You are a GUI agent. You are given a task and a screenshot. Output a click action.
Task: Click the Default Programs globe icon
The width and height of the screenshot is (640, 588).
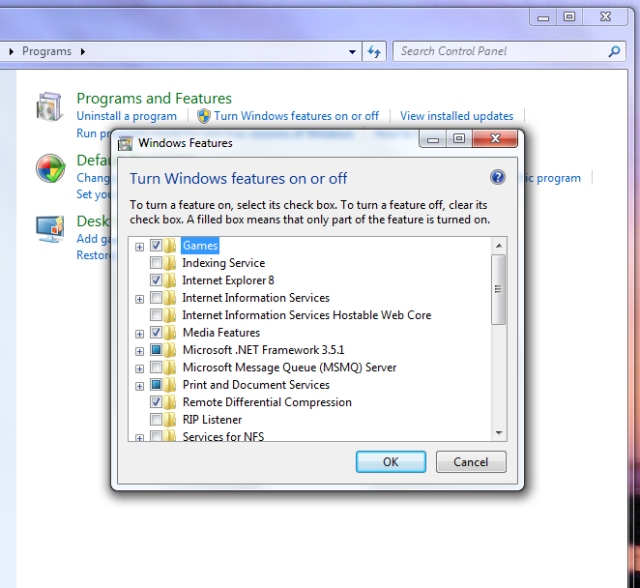click(50, 168)
